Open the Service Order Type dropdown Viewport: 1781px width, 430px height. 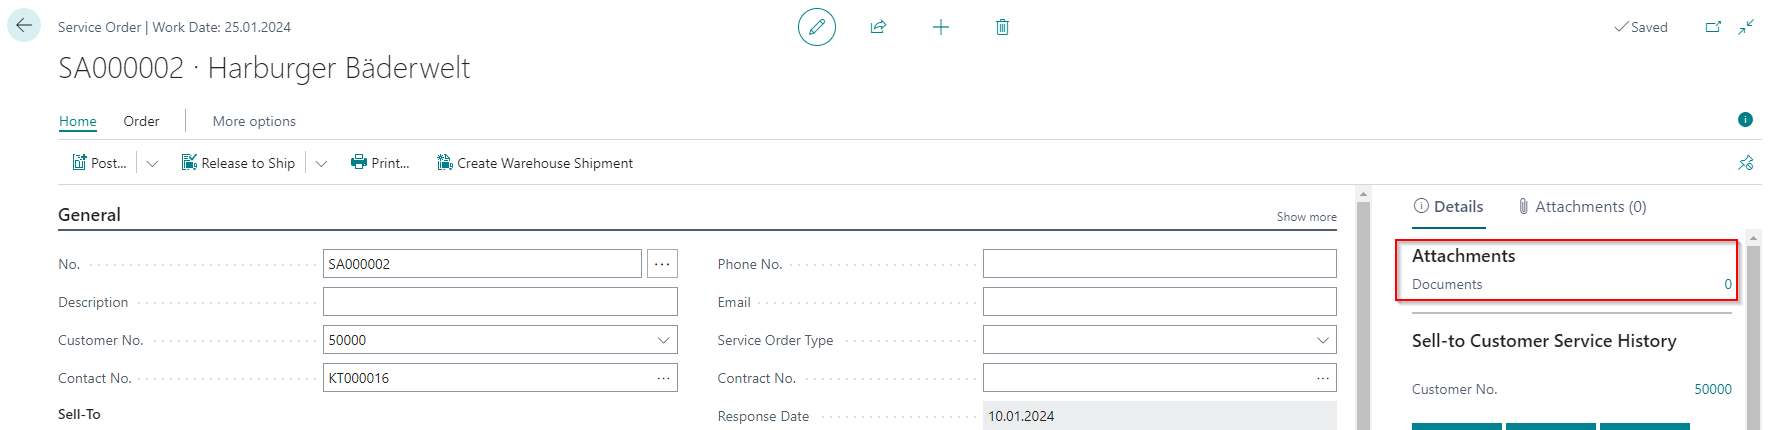pyautogui.click(x=1322, y=340)
